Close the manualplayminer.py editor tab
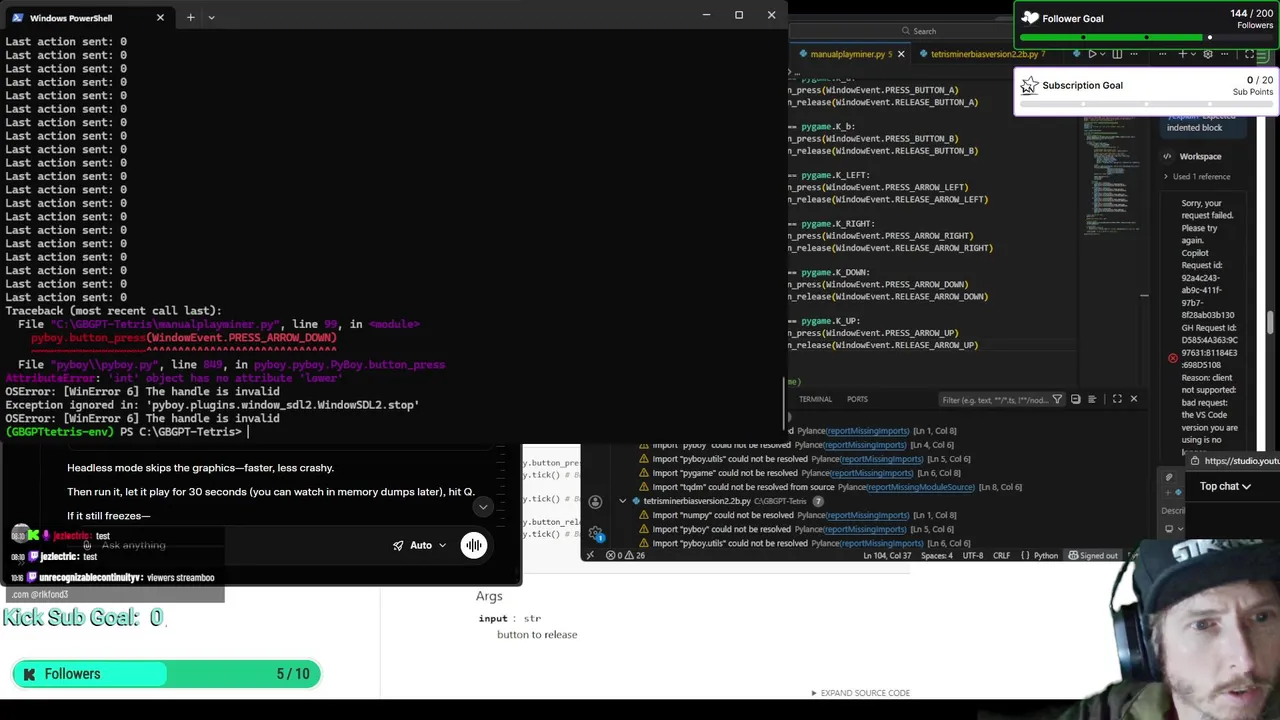 point(900,54)
